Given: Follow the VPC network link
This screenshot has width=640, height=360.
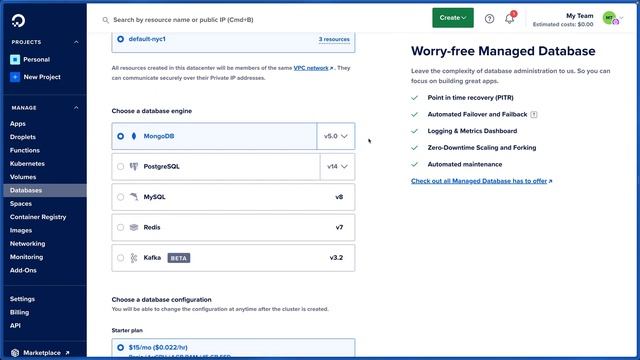Looking at the screenshot, I should [x=313, y=68].
